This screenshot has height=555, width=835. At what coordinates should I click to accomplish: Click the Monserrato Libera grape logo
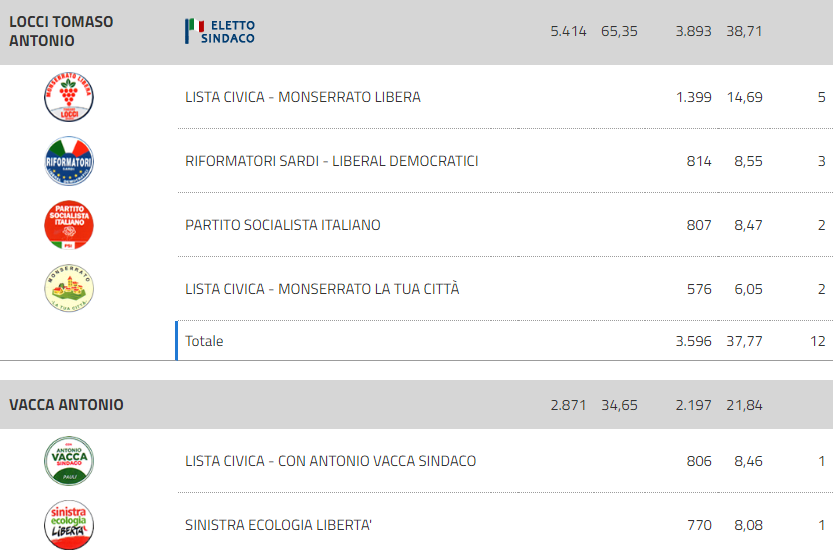tap(69, 97)
